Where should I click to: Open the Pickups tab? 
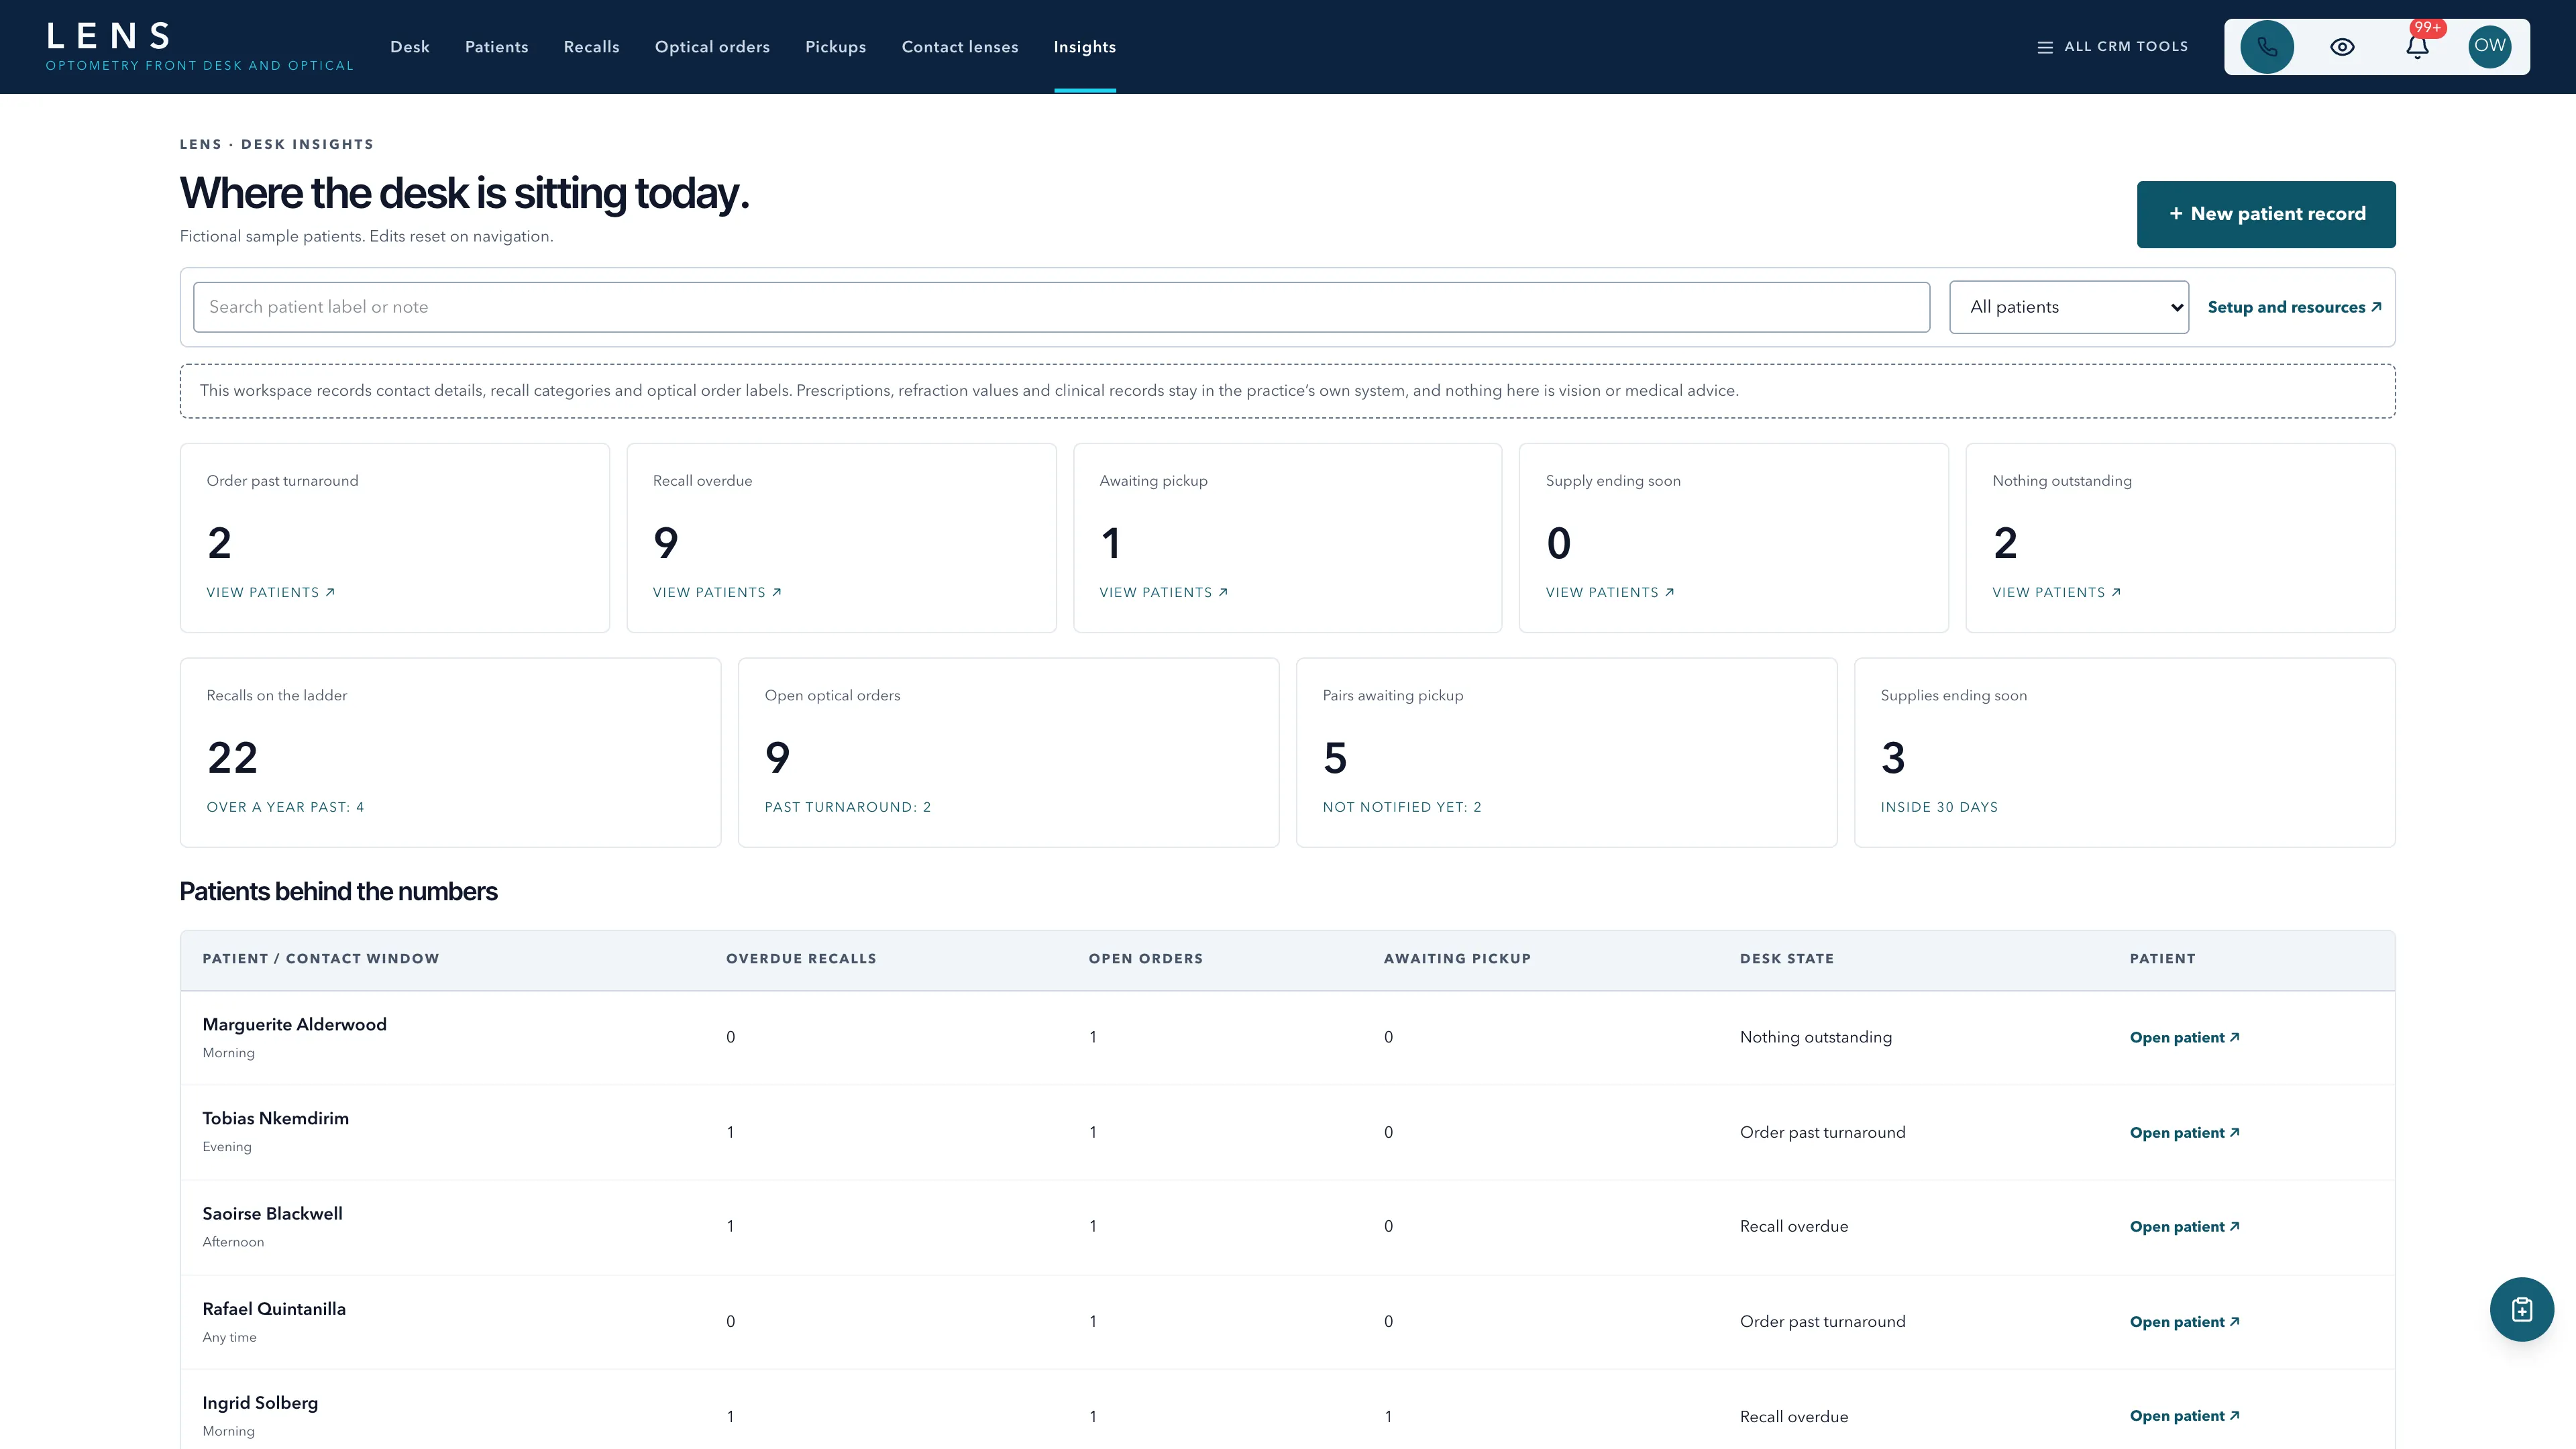[836, 47]
